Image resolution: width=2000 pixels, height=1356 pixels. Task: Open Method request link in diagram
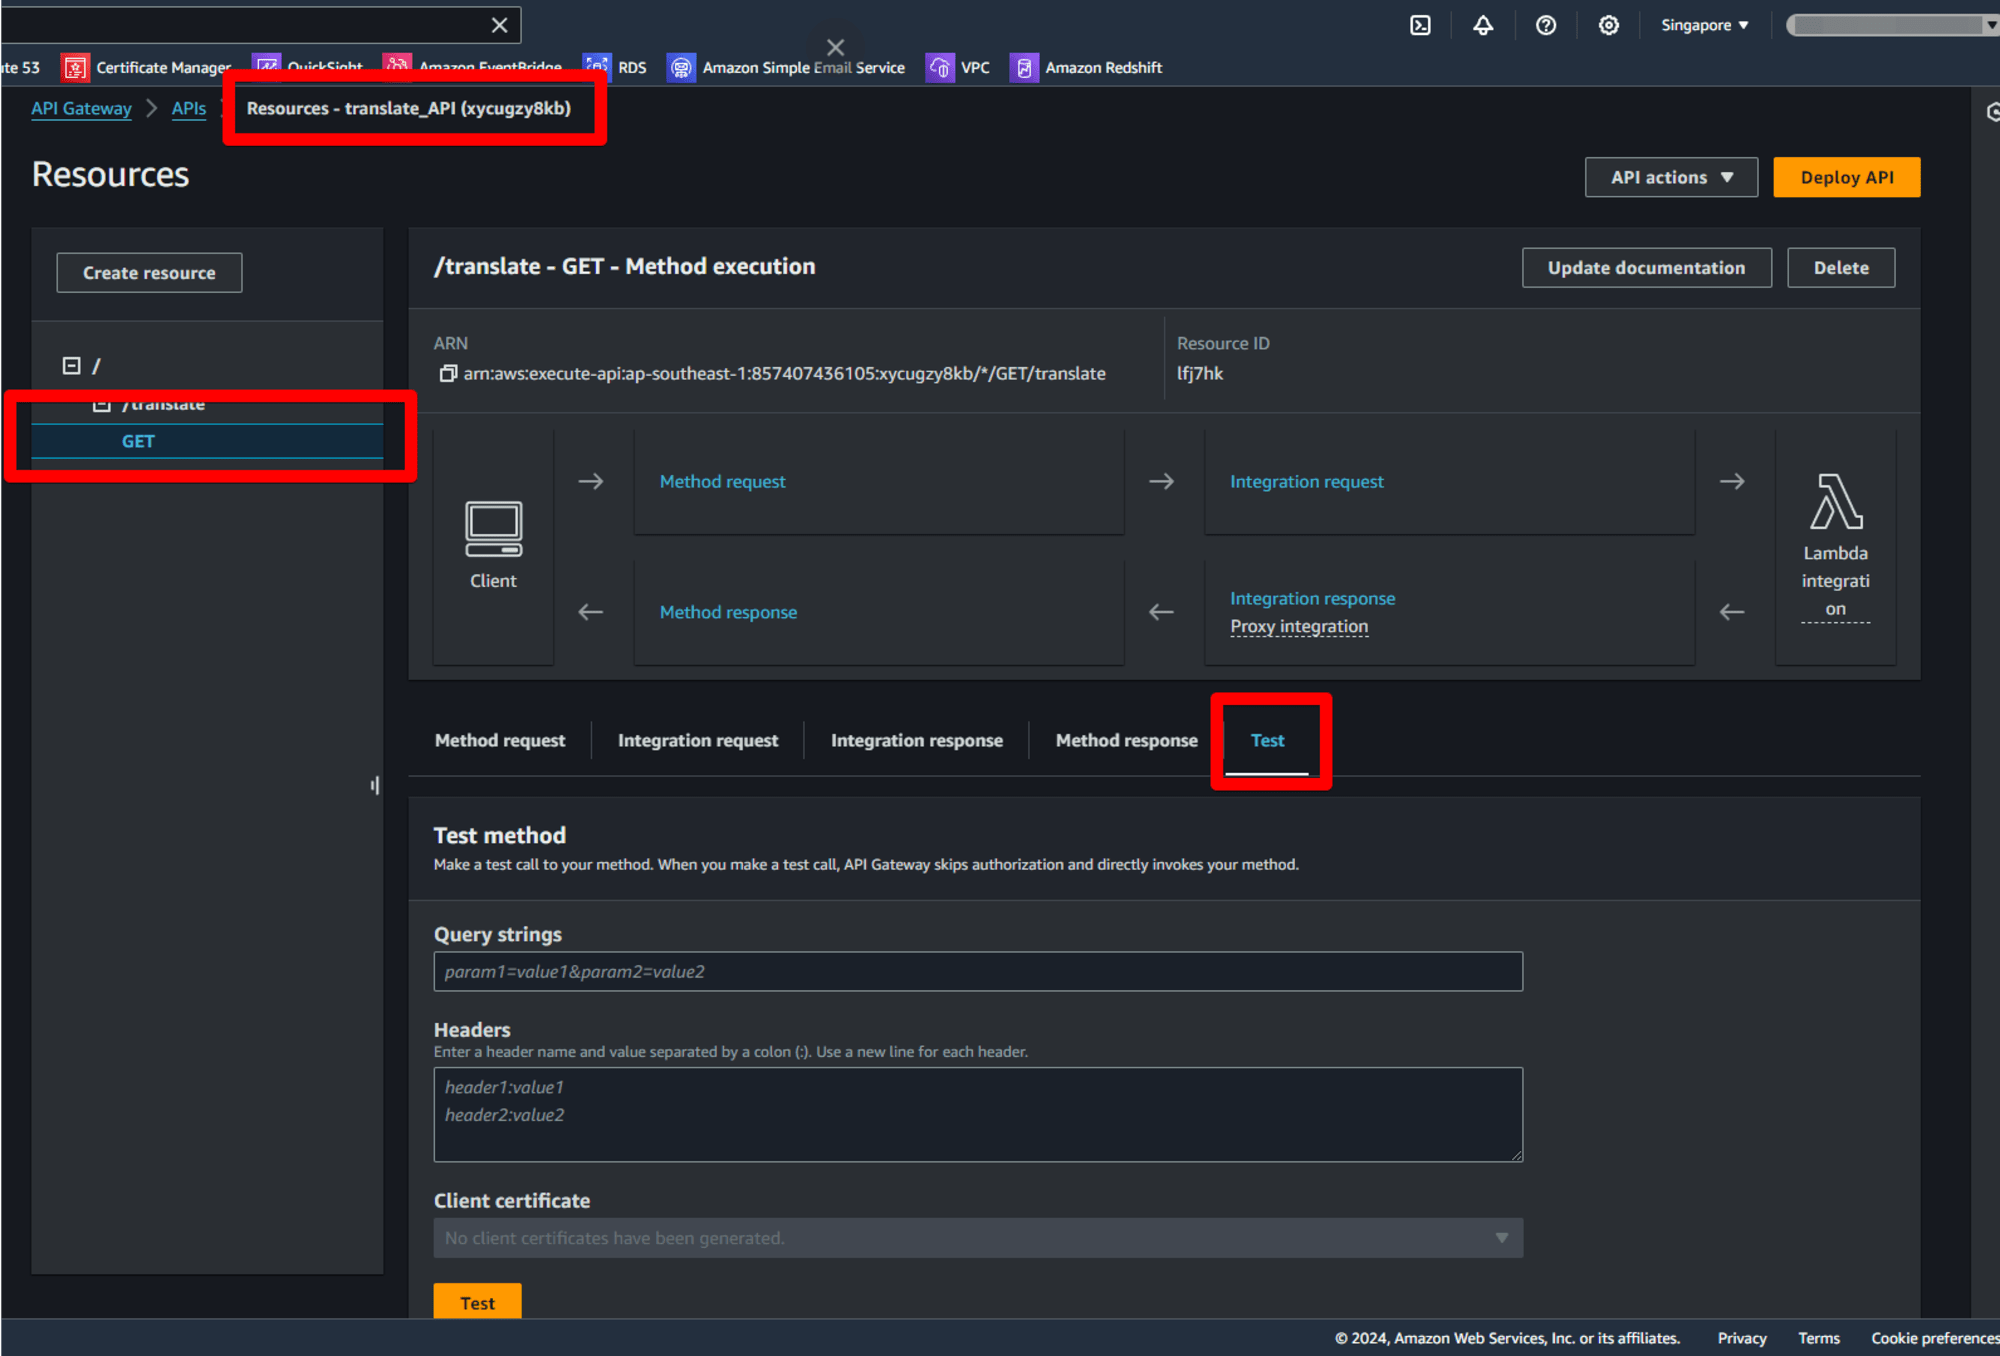pos(722,482)
